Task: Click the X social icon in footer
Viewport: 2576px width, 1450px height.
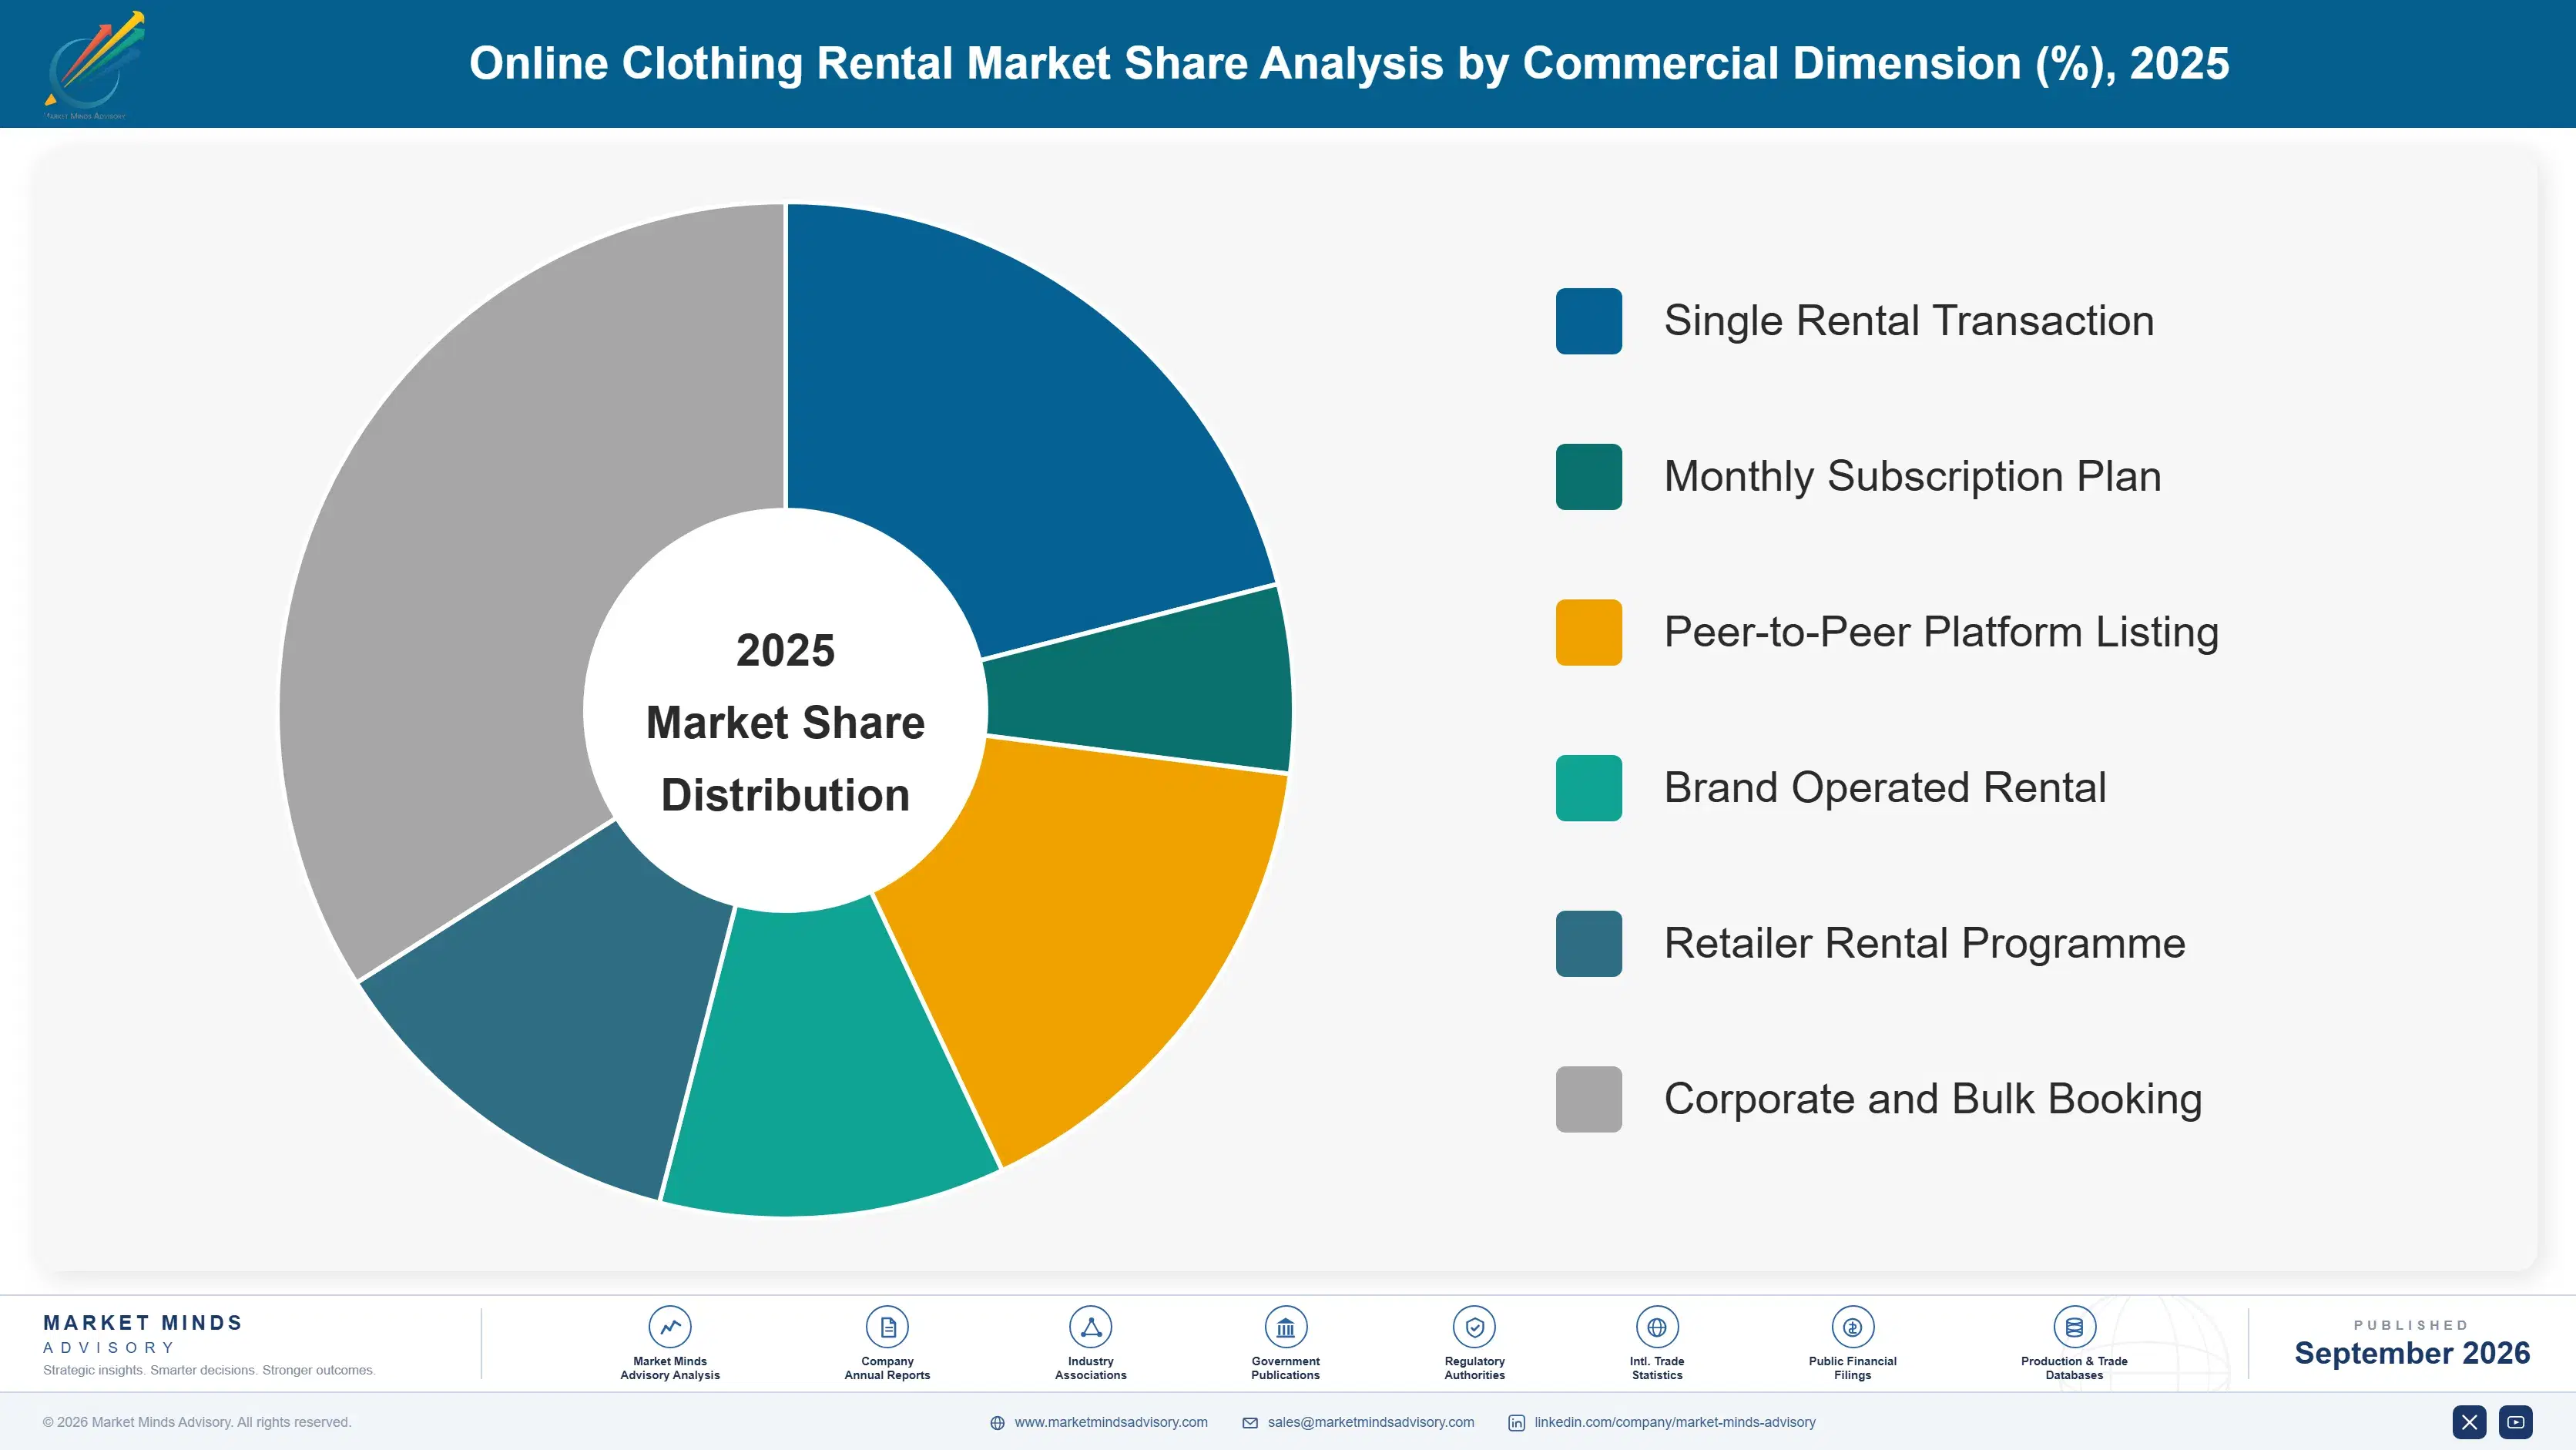Action: tap(2469, 1422)
